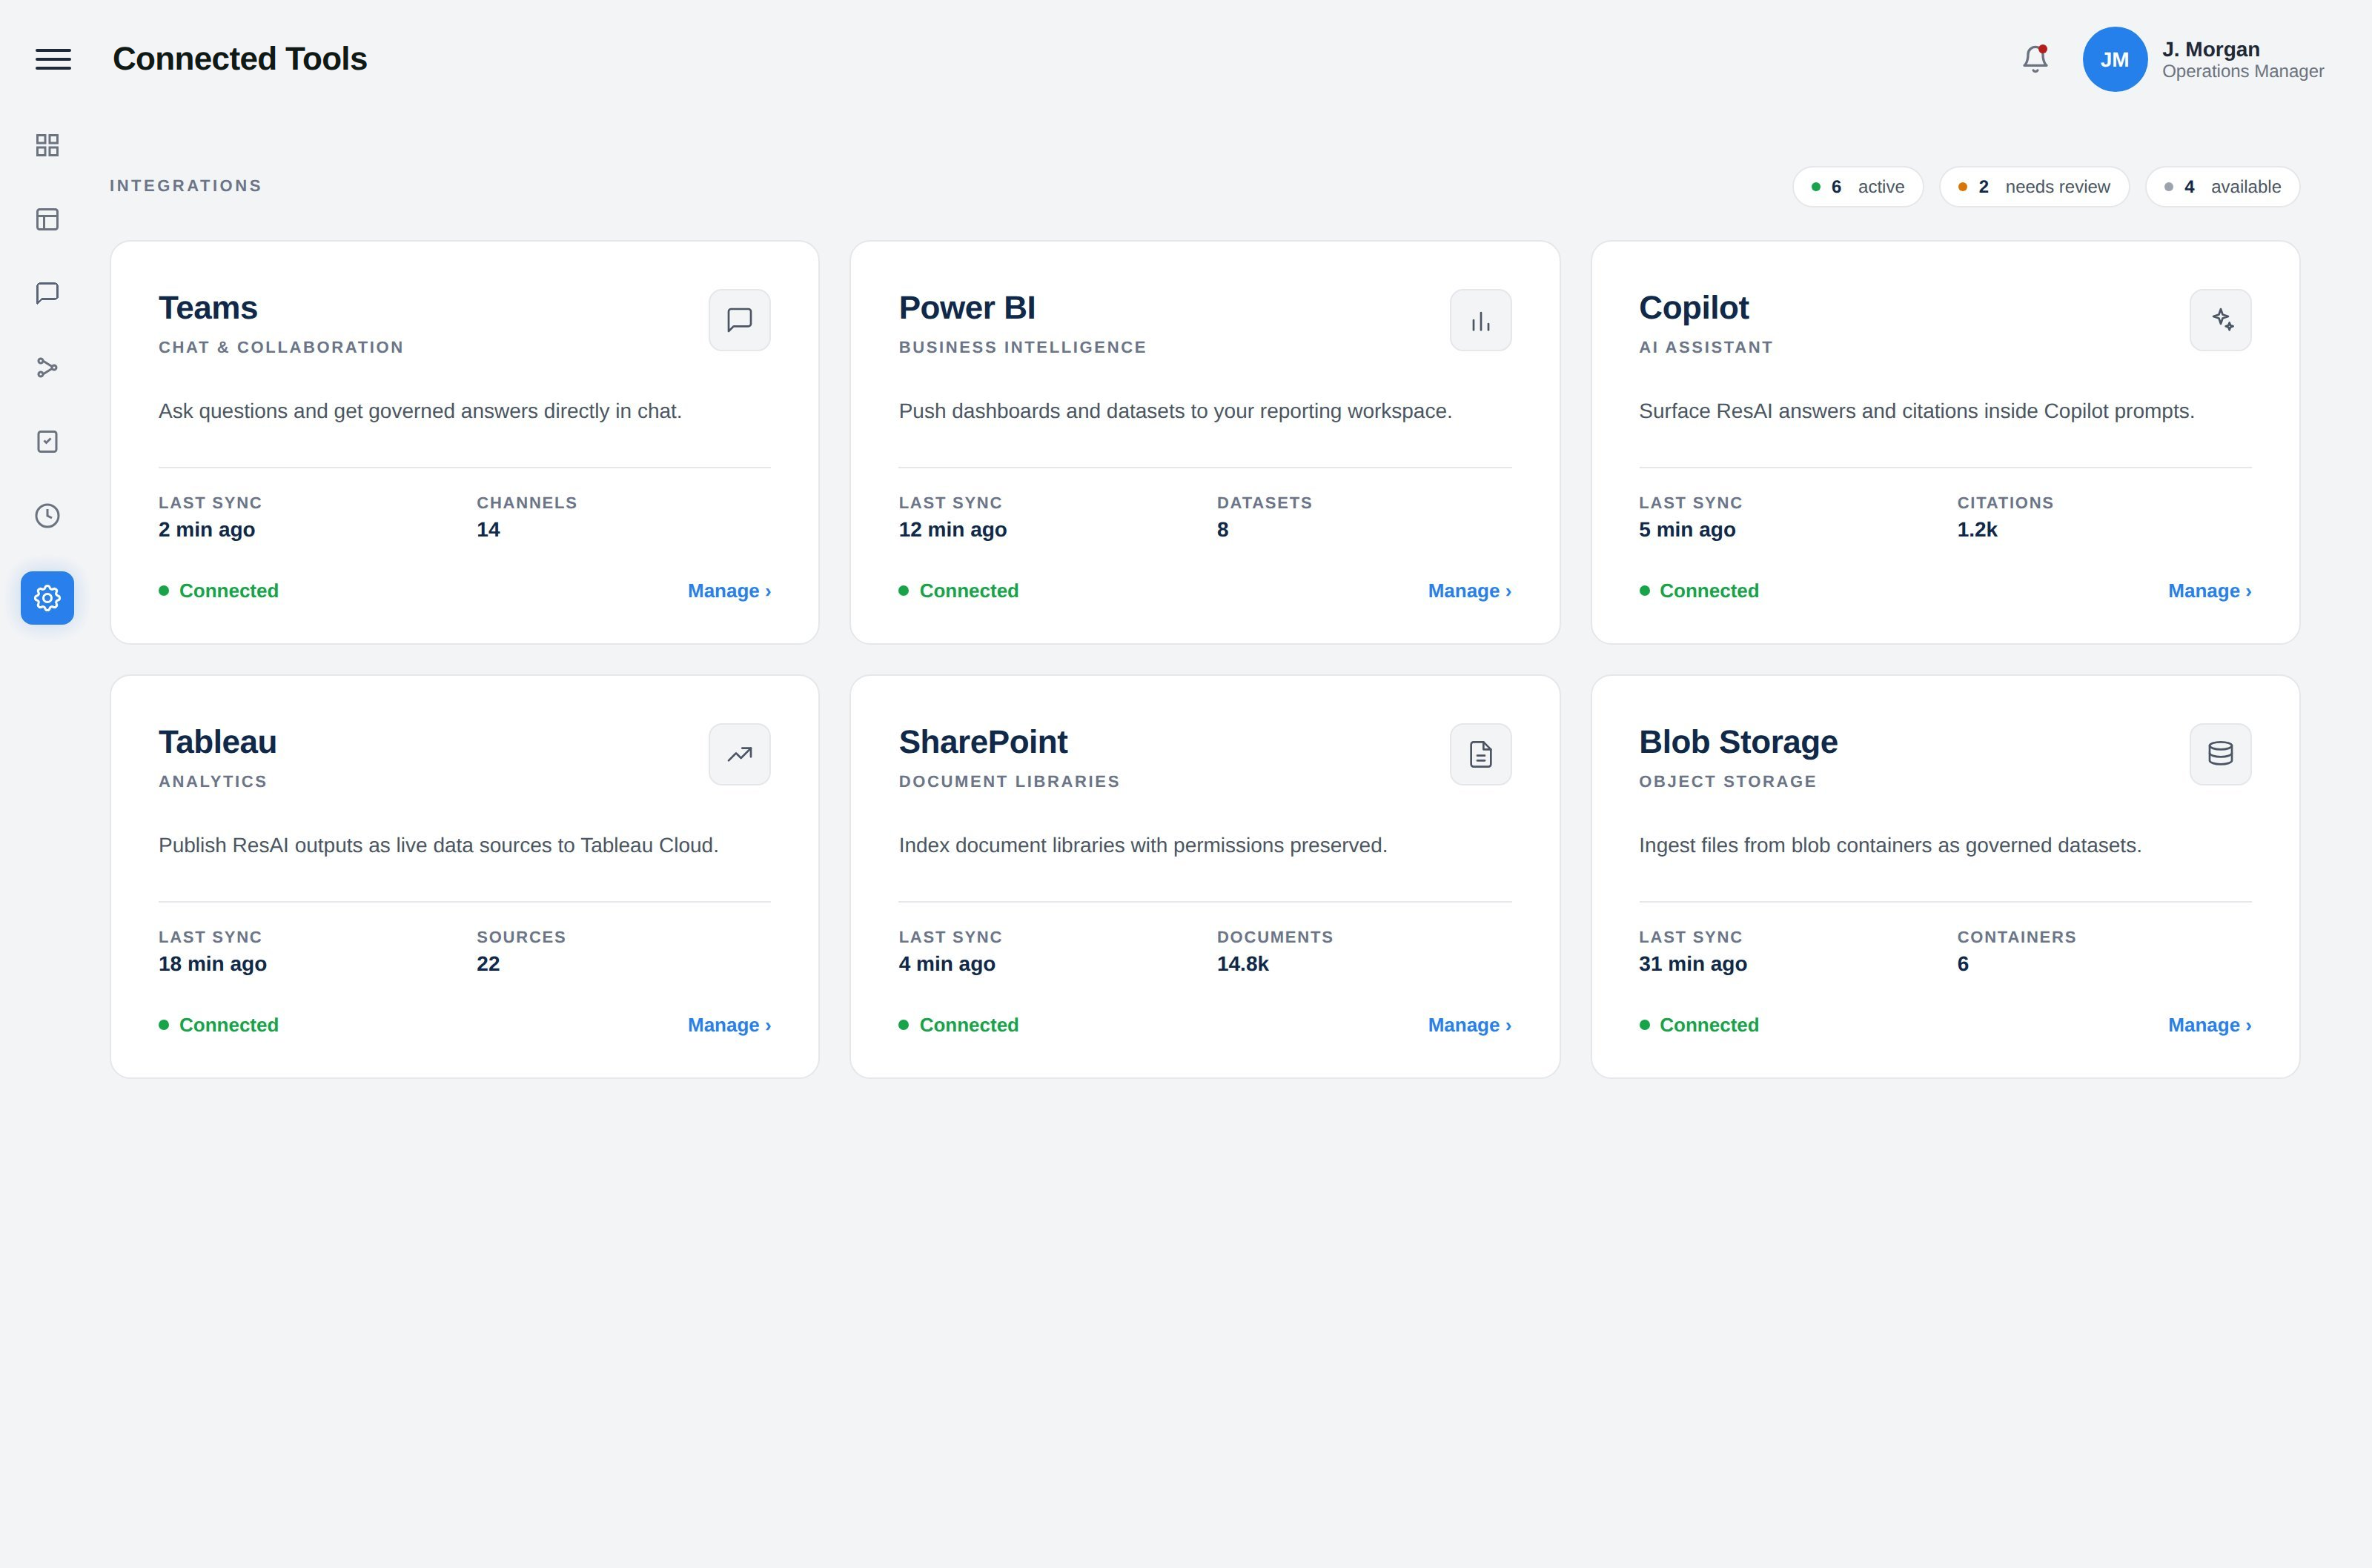Viewport: 2372px width, 1568px height.
Task: Click Copilot last sync "5 min ago"
Action: 1687,530
